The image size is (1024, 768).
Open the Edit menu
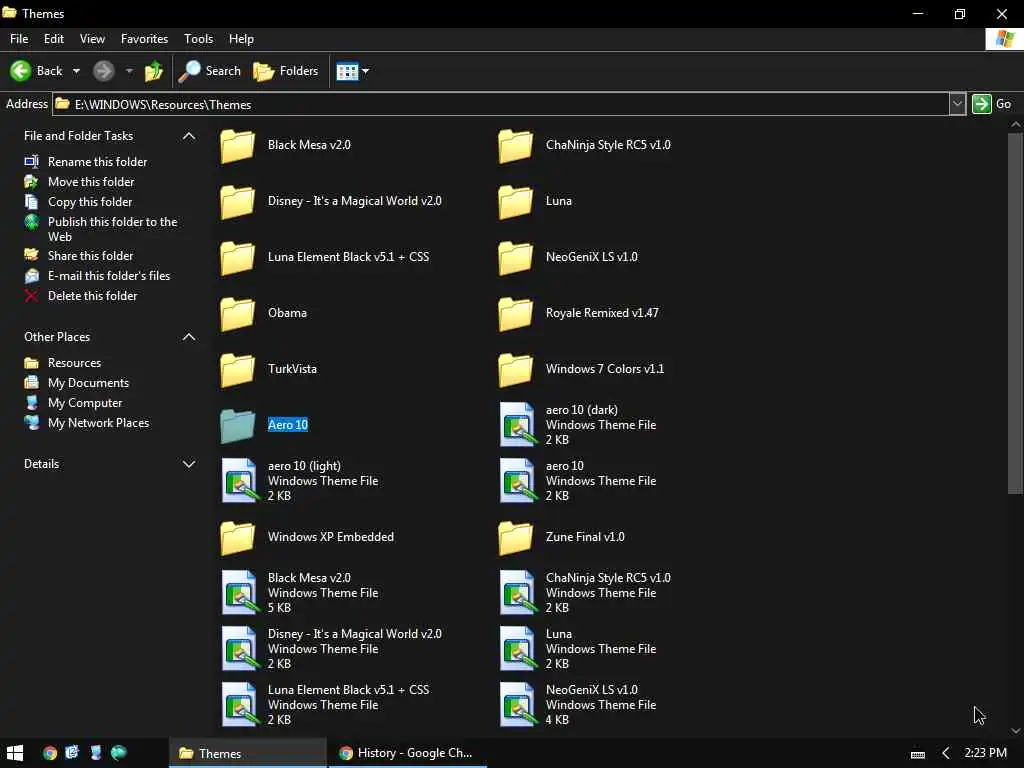(x=54, y=39)
